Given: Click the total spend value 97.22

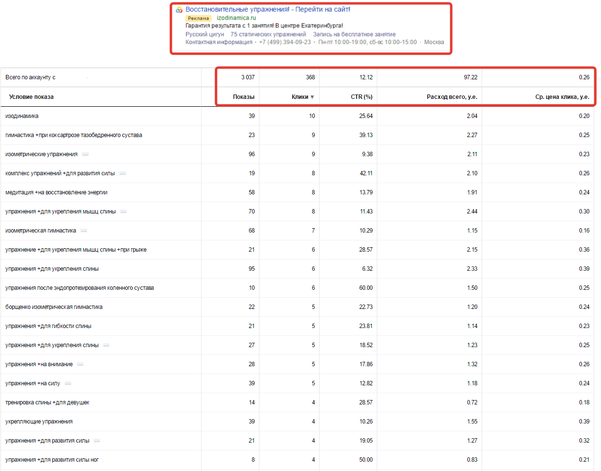Looking at the screenshot, I should [x=471, y=77].
